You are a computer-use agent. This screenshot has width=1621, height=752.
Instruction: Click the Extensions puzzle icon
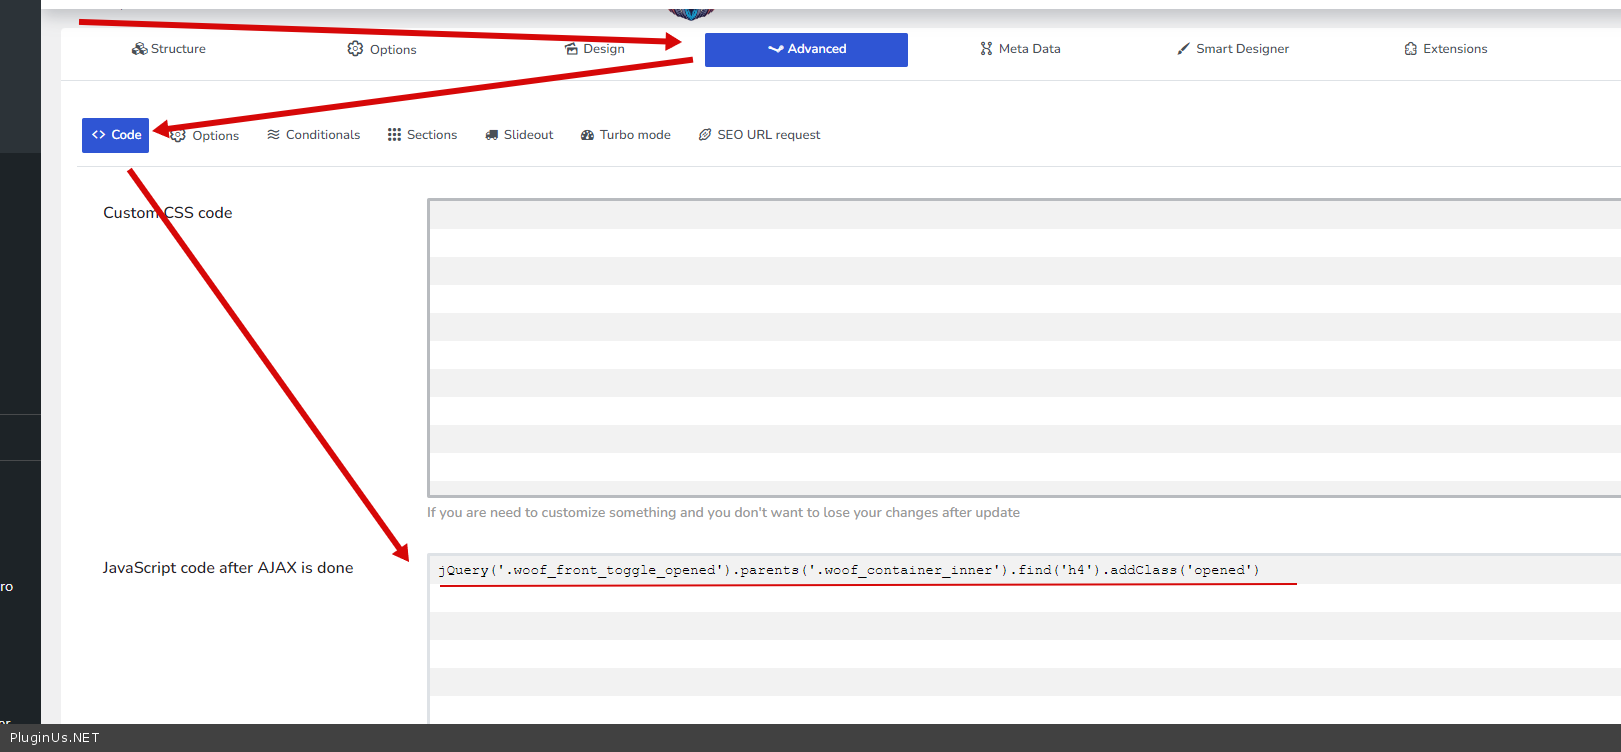pos(1410,49)
